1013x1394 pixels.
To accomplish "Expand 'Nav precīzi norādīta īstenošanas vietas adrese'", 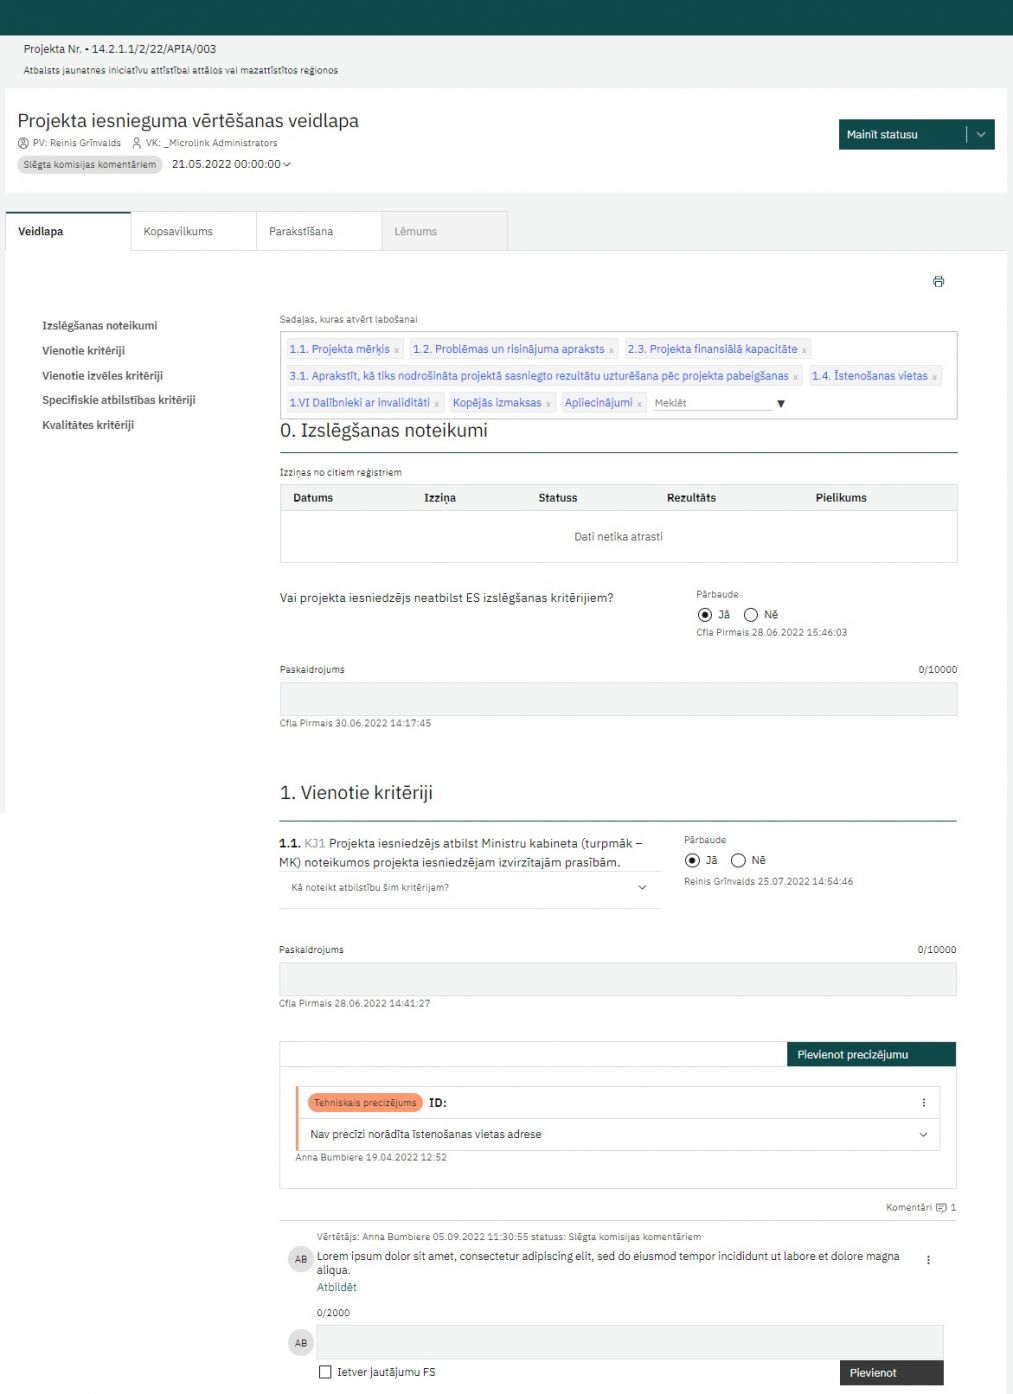I will tap(923, 1135).
